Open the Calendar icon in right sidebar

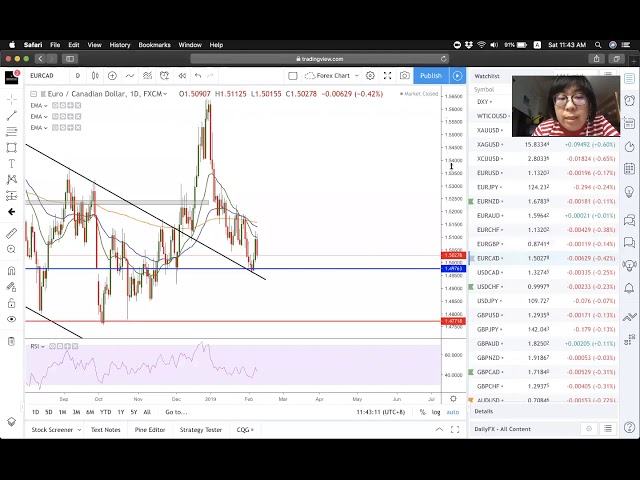tap(629, 168)
